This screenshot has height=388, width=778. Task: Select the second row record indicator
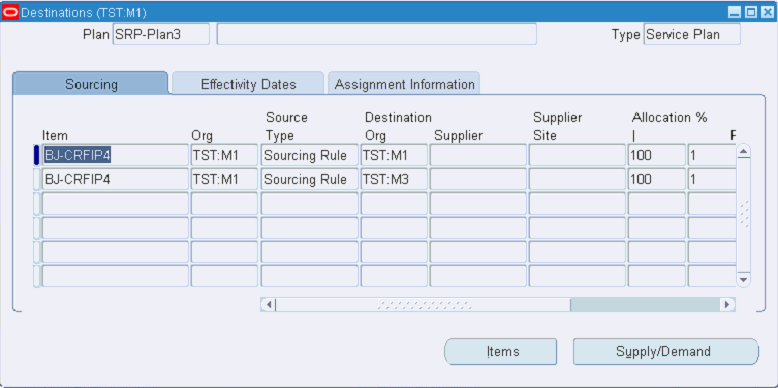coord(36,179)
